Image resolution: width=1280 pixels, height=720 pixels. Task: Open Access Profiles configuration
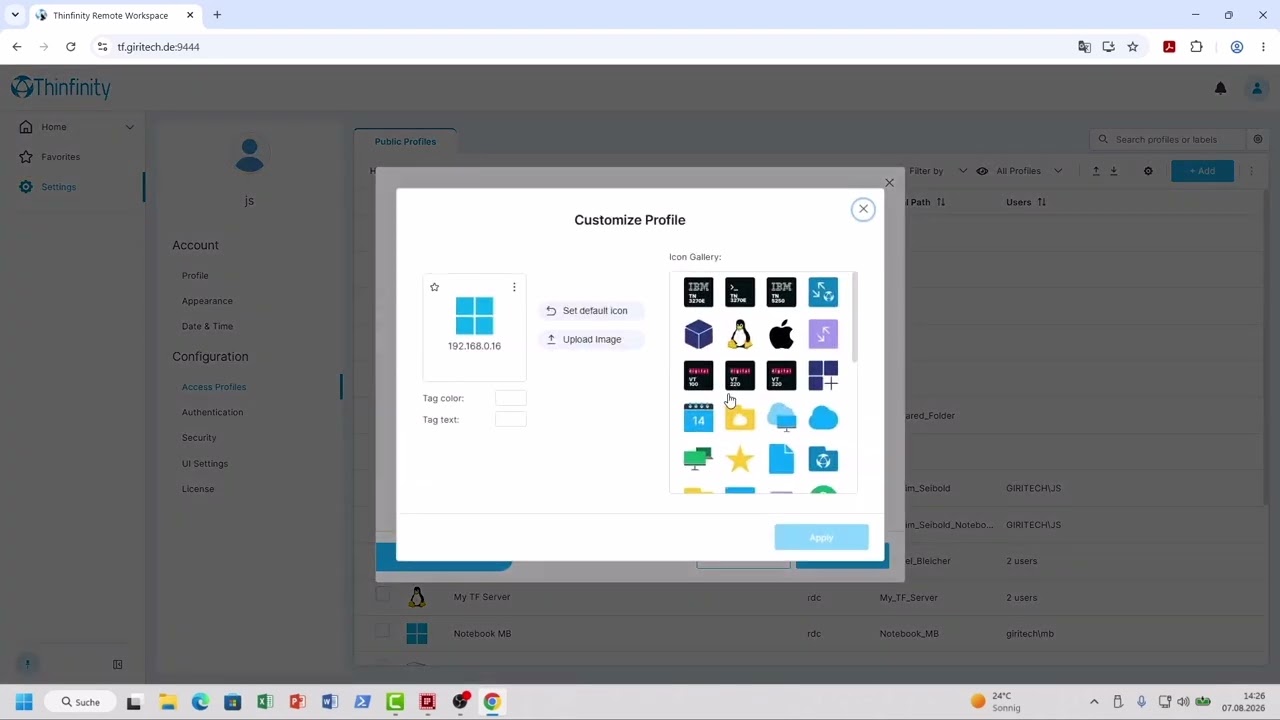(x=214, y=387)
